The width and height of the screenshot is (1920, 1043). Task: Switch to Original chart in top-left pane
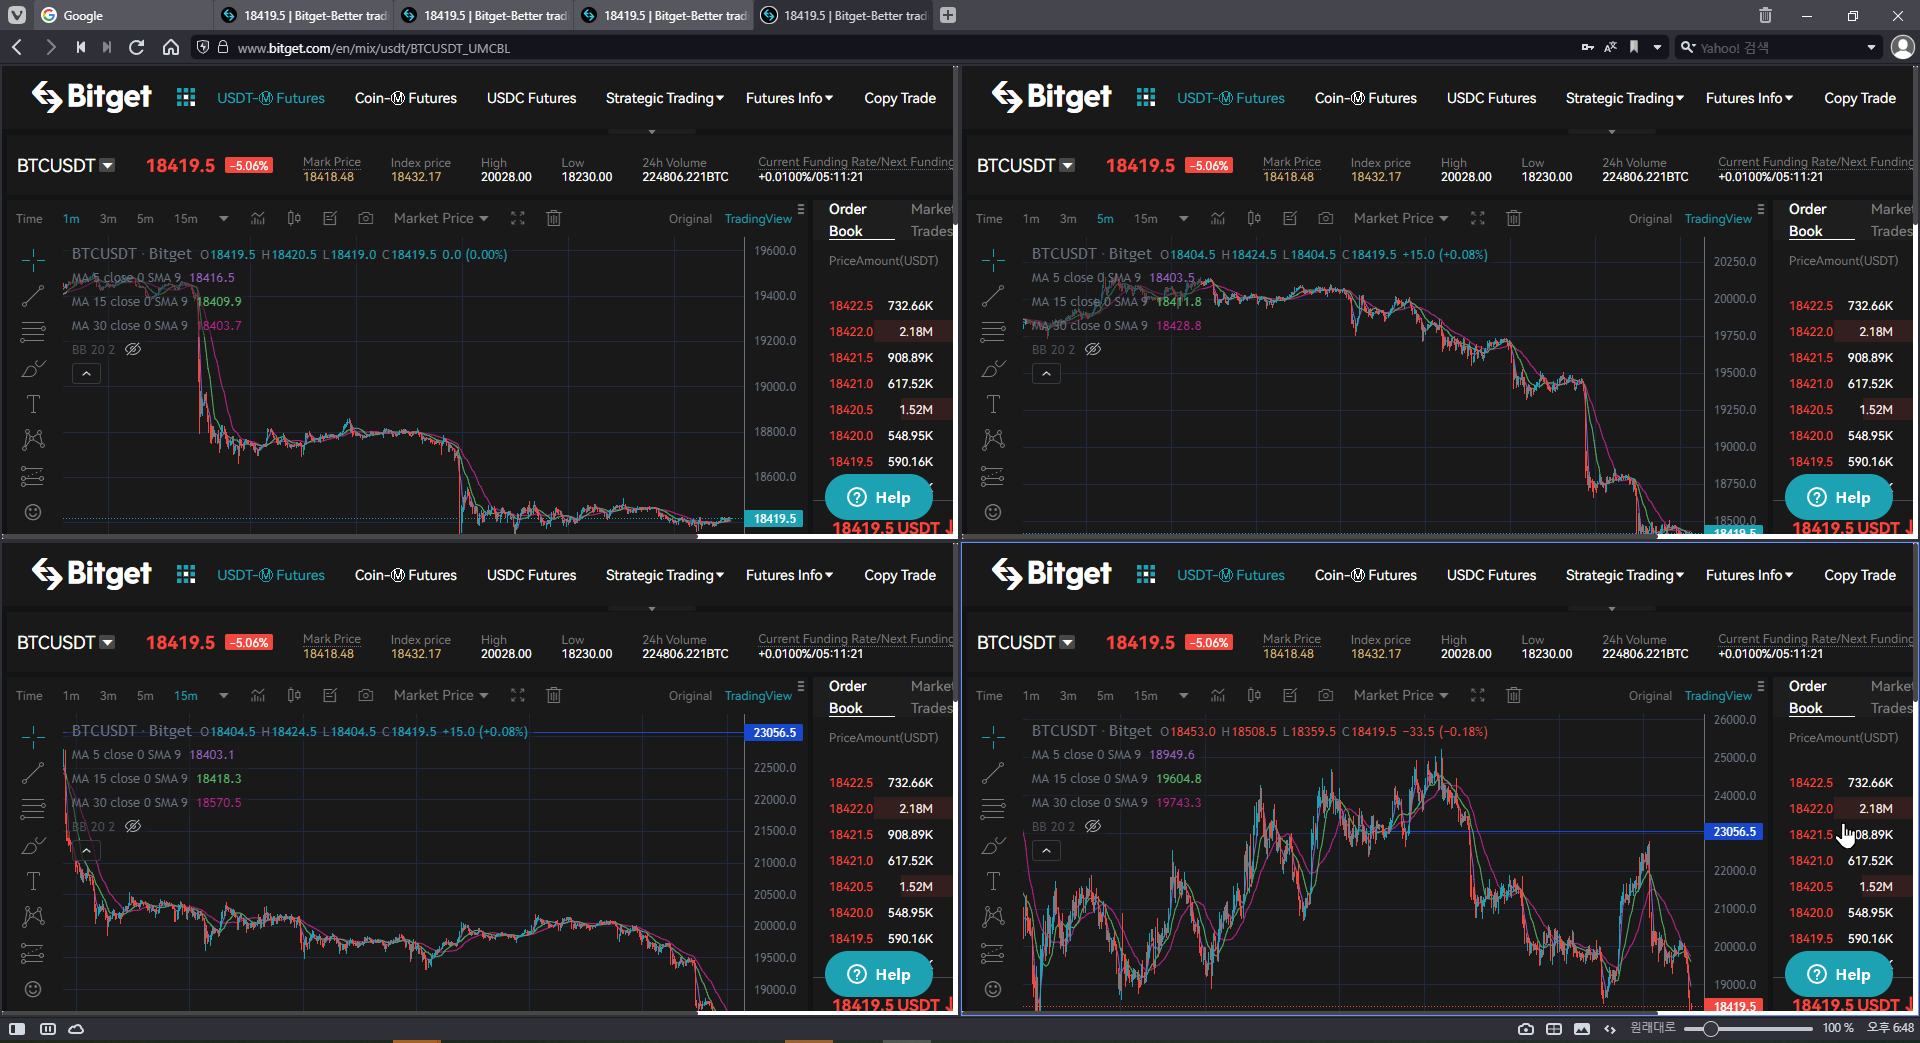pyautogui.click(x=690, y=219)
